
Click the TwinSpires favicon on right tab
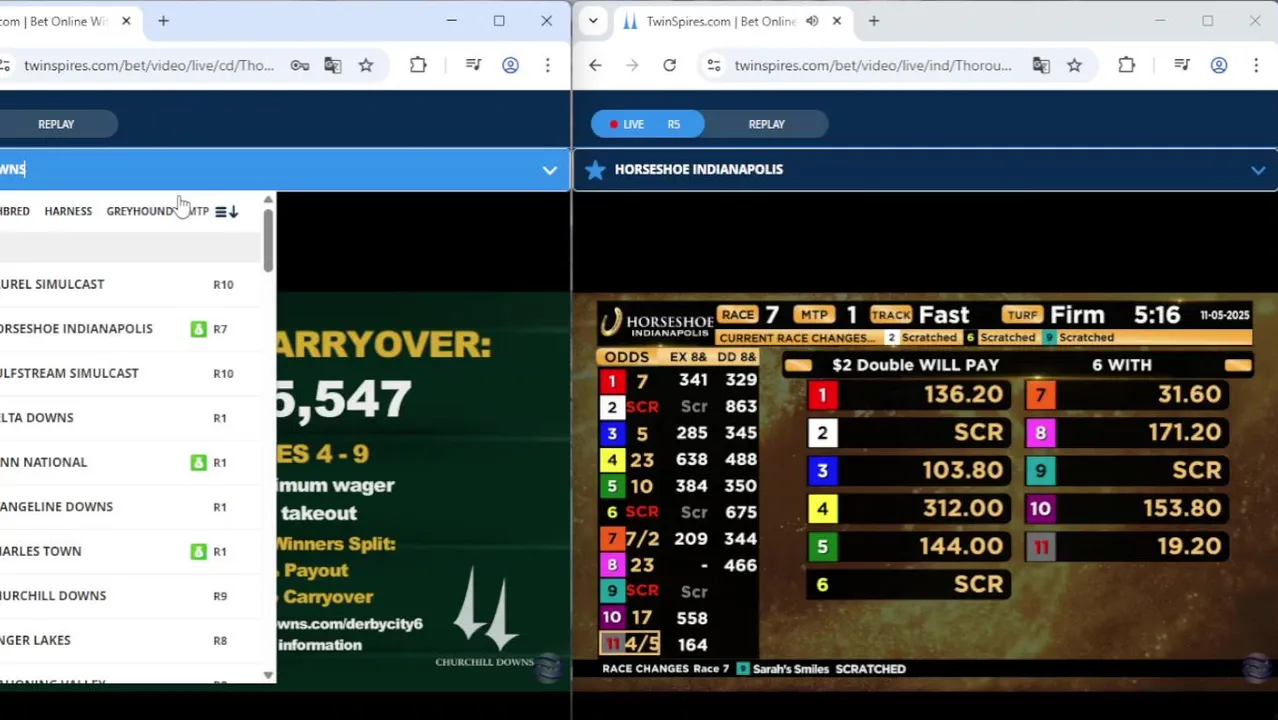(630, 21)
